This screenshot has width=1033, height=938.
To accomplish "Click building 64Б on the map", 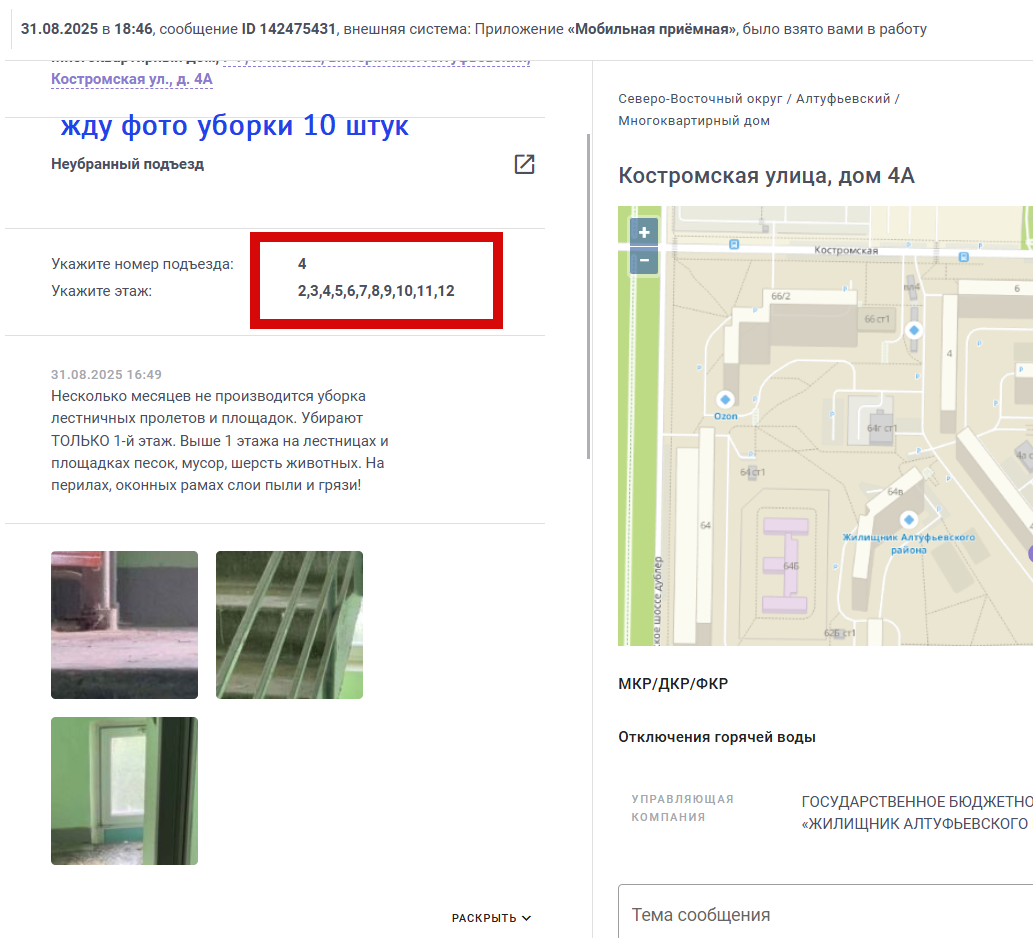I will (791, 566).
